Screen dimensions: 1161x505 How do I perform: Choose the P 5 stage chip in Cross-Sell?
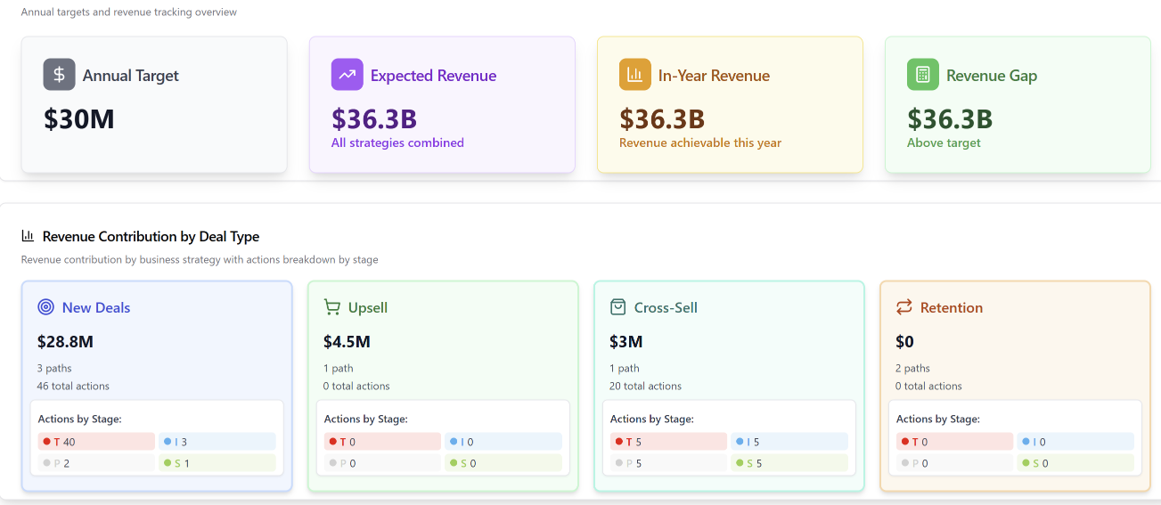coord(669,464)
